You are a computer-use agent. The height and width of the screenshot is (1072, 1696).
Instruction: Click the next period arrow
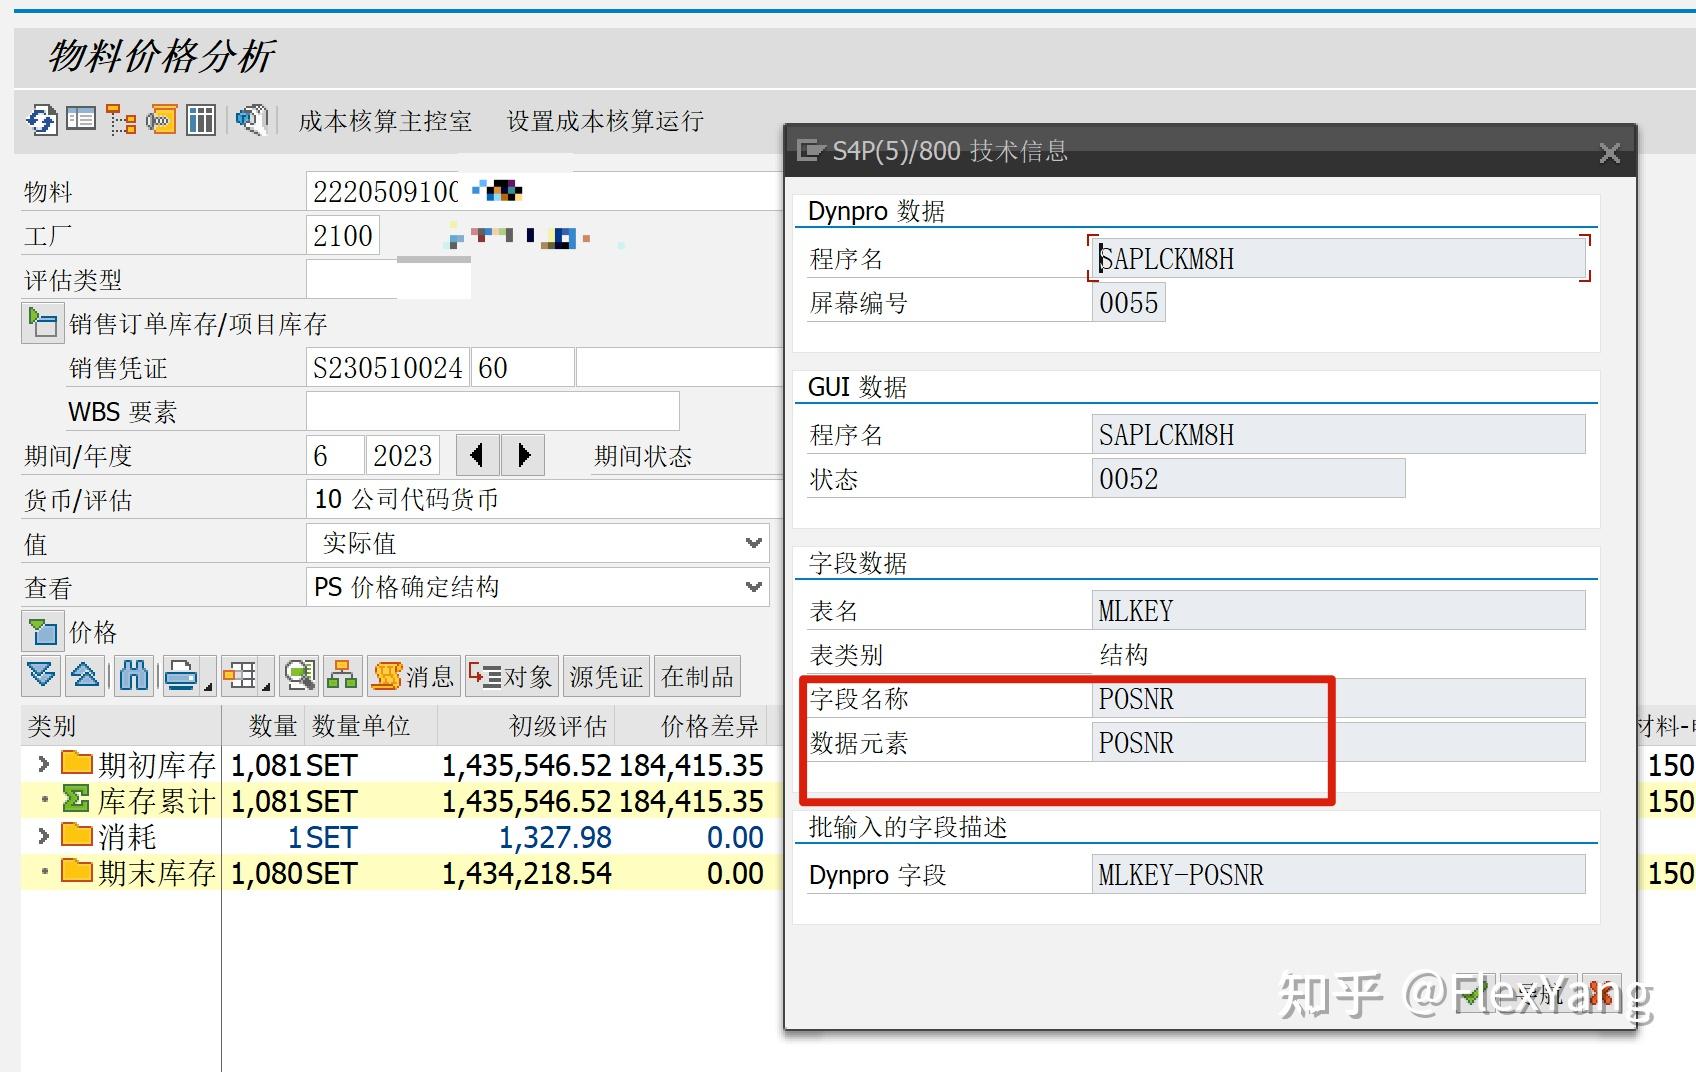point(524,455)
